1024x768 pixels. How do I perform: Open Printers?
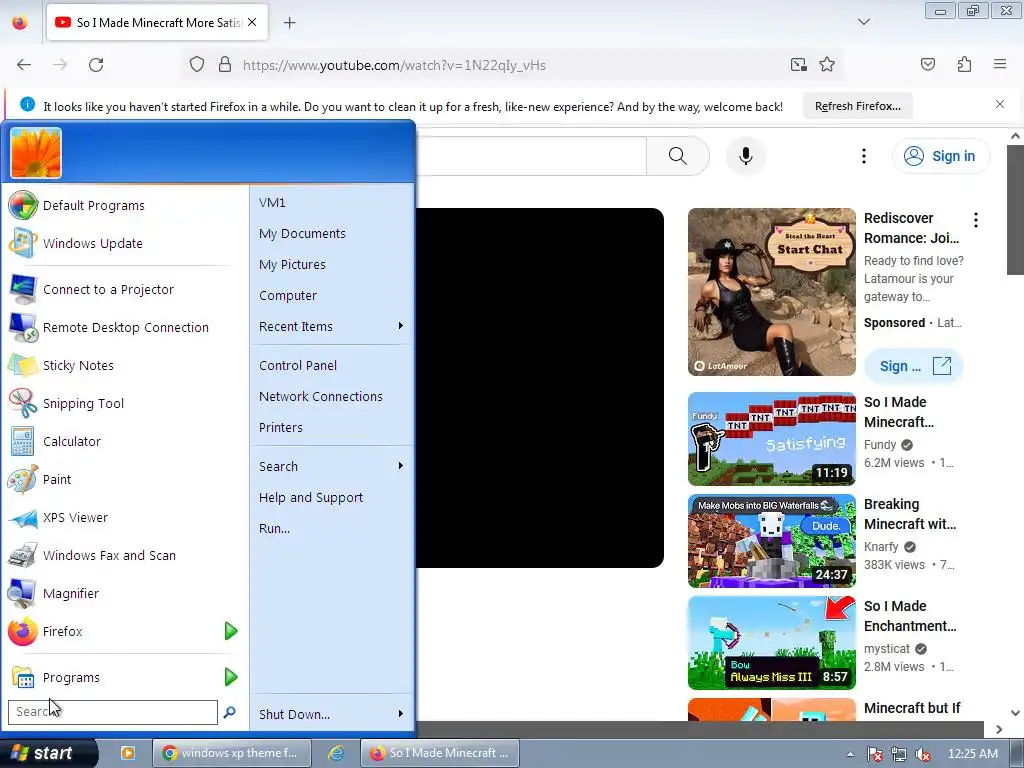click(x=281, y=427)
